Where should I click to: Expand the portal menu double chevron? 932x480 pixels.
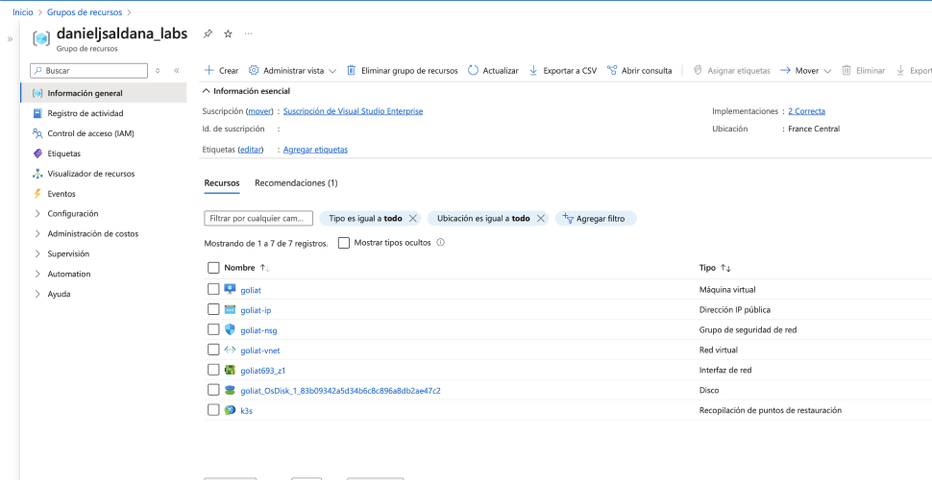click(x=10, y=39)
